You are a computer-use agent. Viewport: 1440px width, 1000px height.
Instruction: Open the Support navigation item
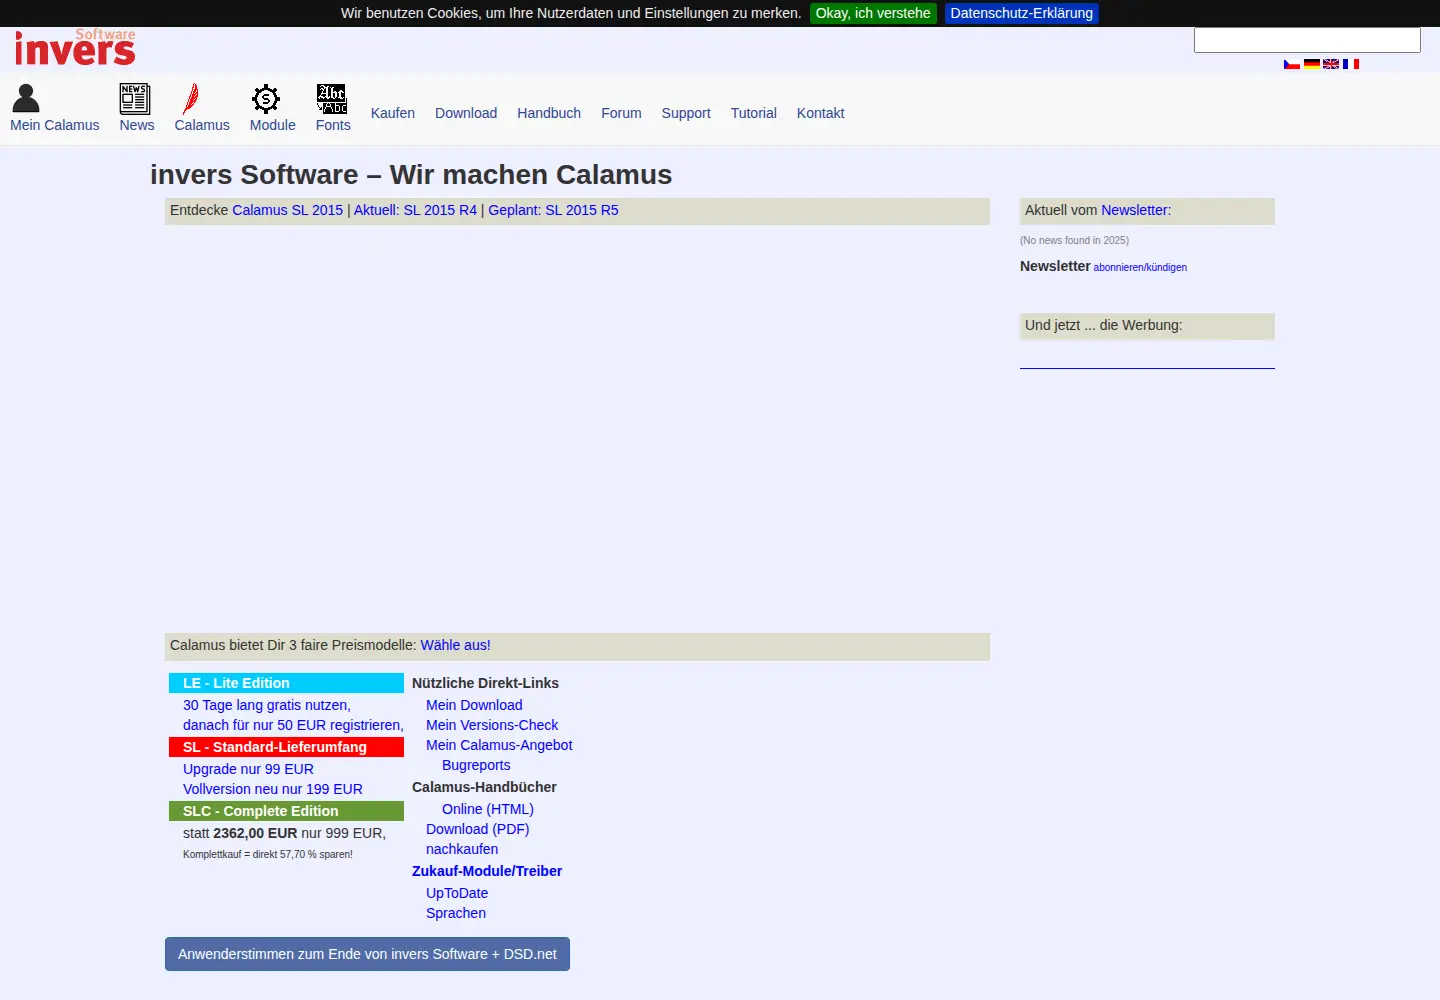686,113
